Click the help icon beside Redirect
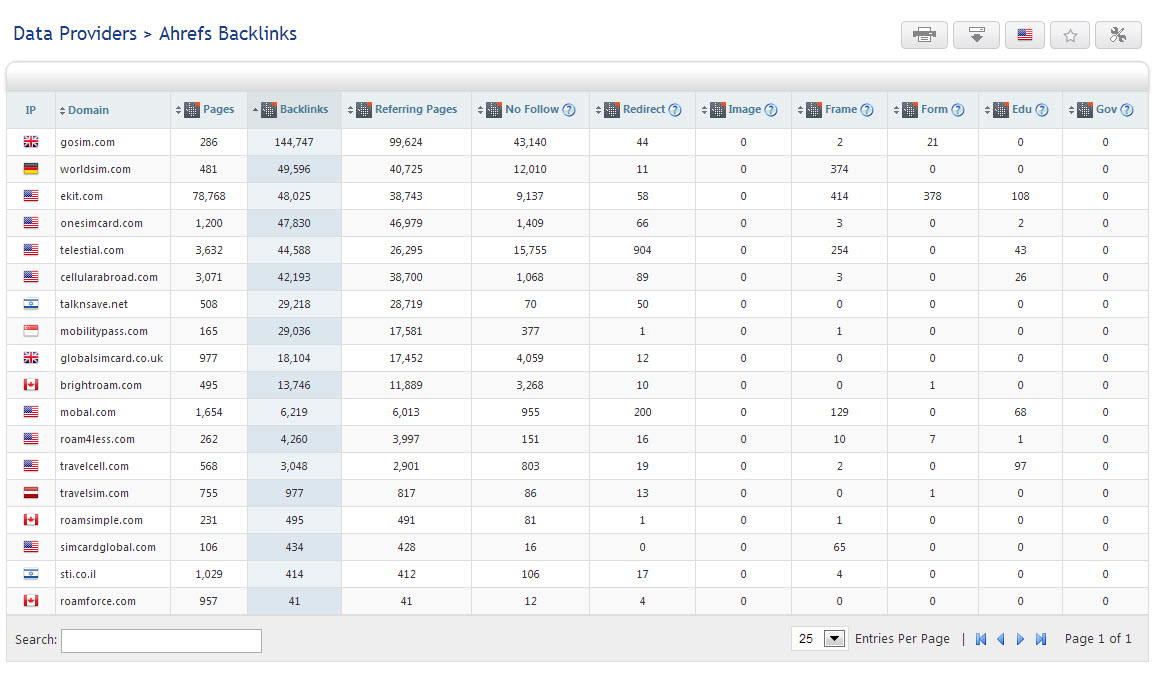This screenshot has width=1157, height=674. click(675, 110)
